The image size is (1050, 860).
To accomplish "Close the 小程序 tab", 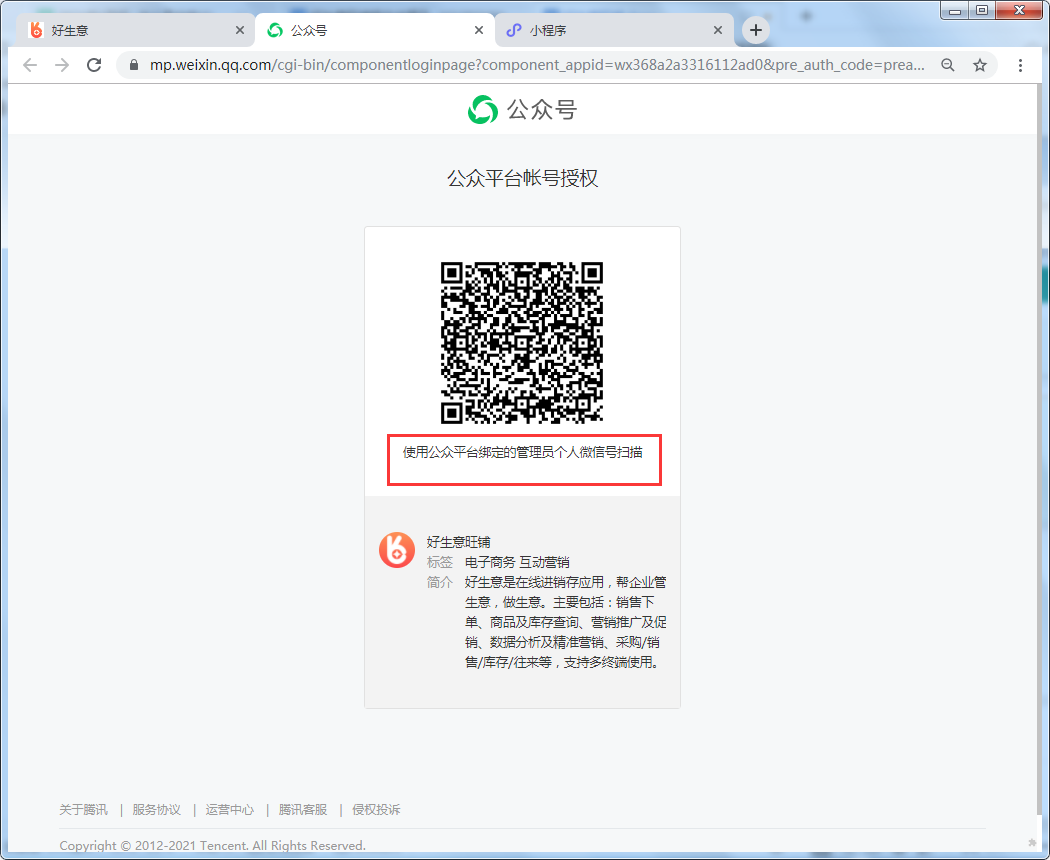I will tap(718, 30).
